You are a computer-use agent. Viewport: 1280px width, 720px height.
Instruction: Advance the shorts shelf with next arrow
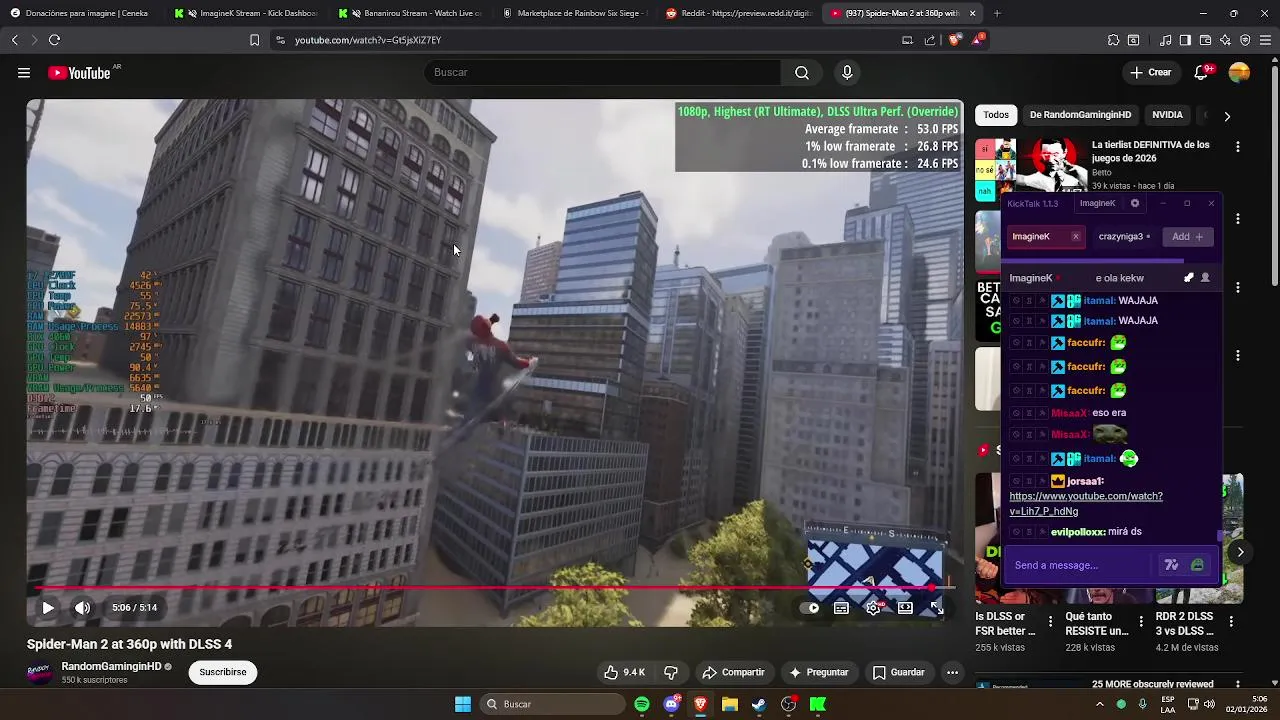1240,552
